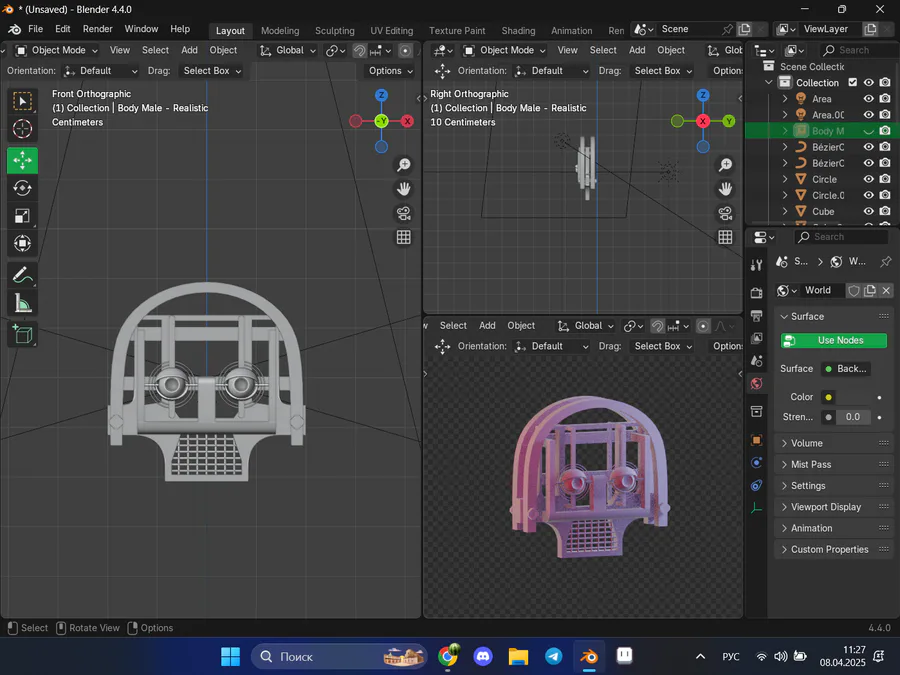Switch to the Sculpting workspace tab
This screenshot has height=675, width=900.
point(335,30)
